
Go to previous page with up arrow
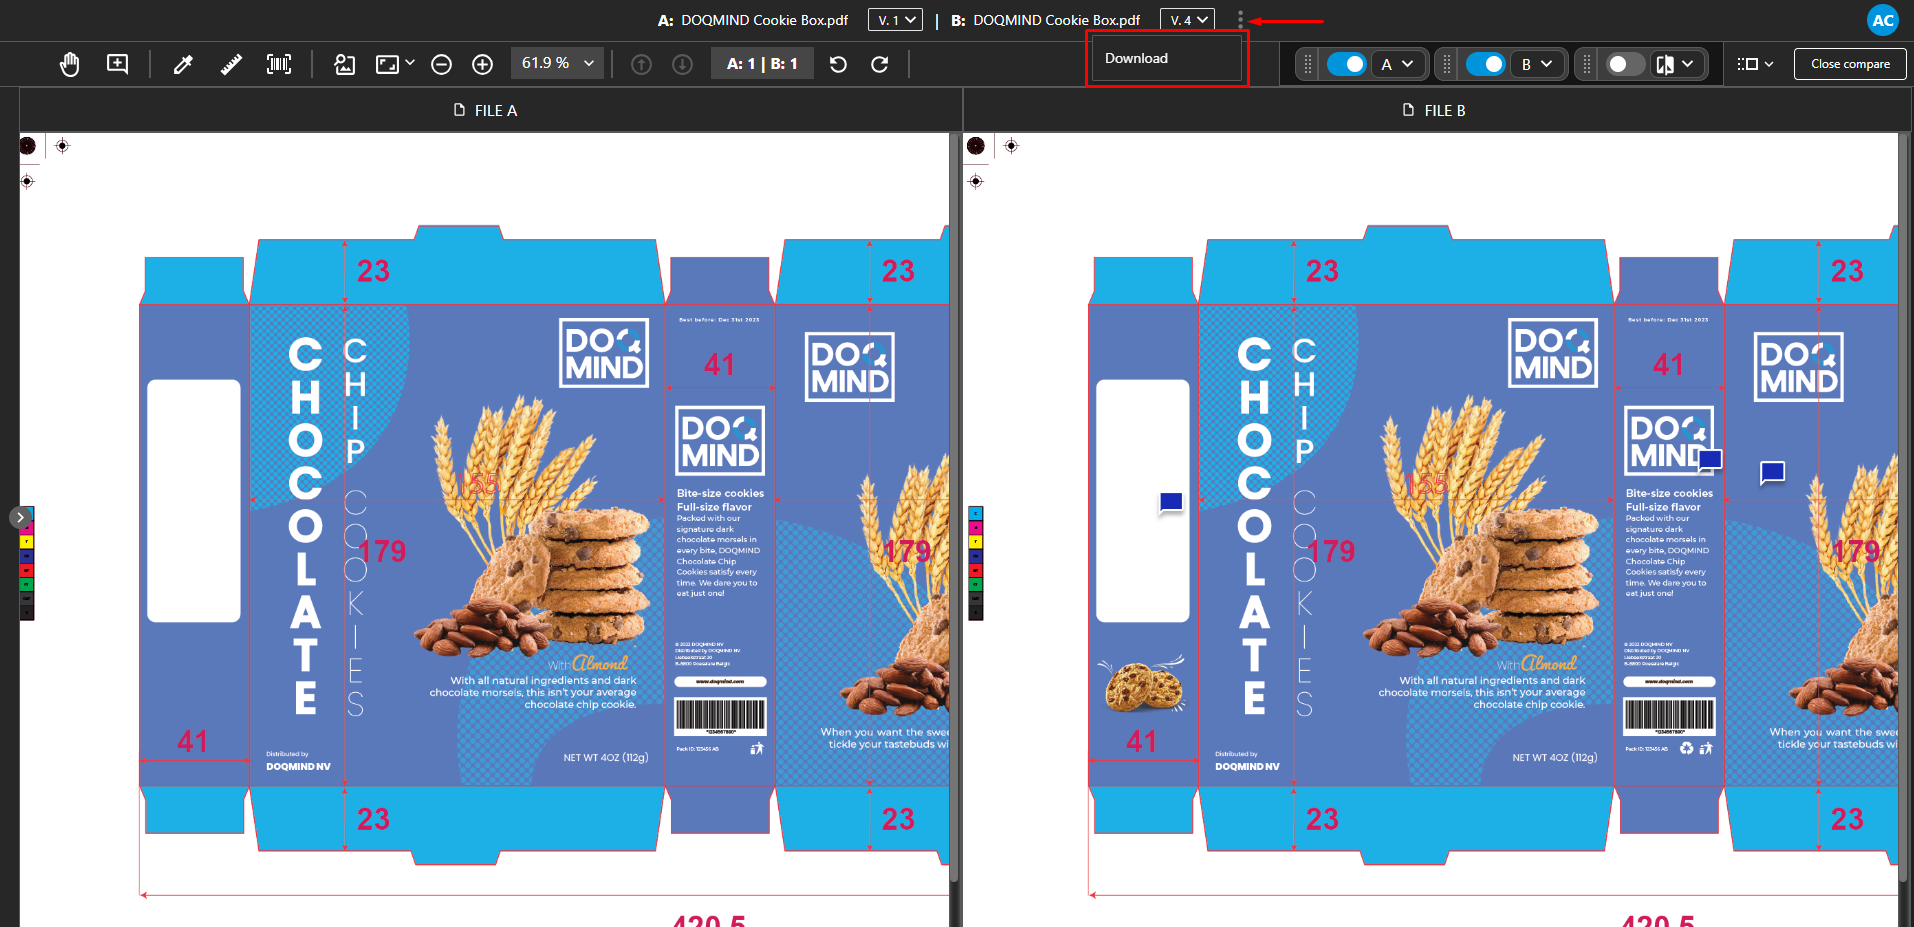642,64
